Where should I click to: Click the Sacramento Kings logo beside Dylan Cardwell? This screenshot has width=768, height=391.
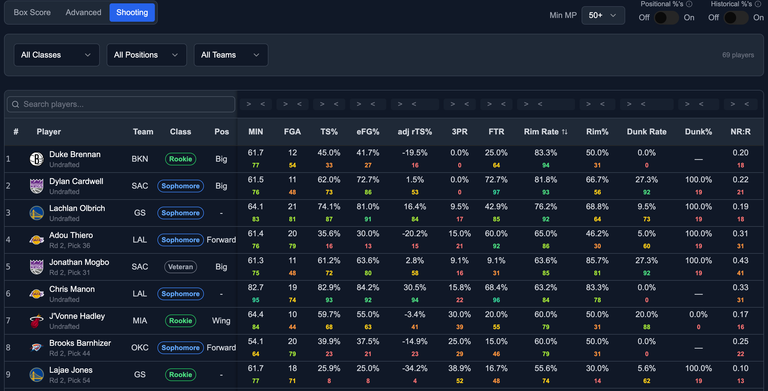37,186
